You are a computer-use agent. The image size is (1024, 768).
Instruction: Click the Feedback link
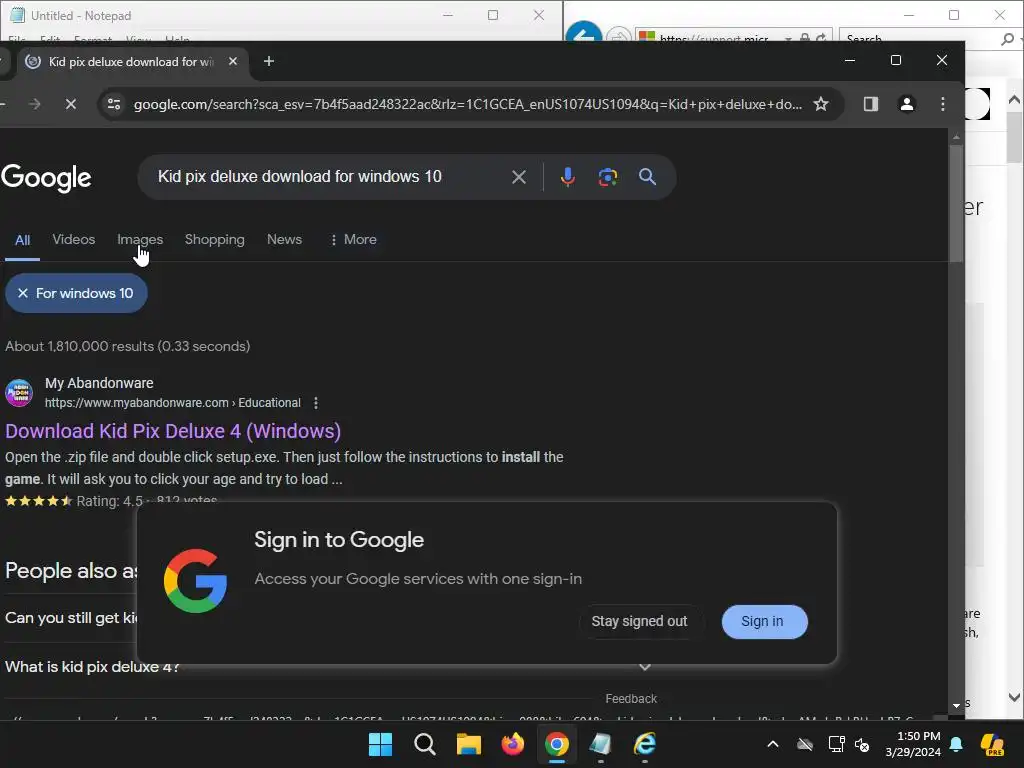pos(631,699)
